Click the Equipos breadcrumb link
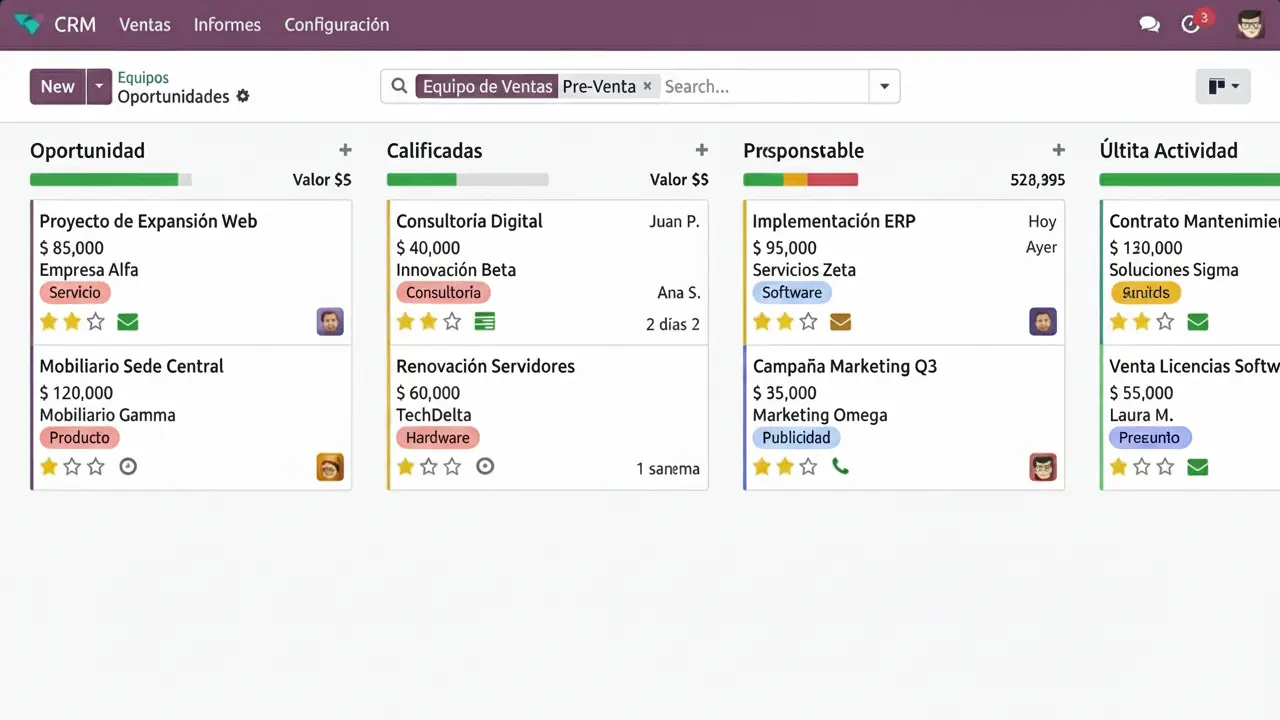 (143, 77)
